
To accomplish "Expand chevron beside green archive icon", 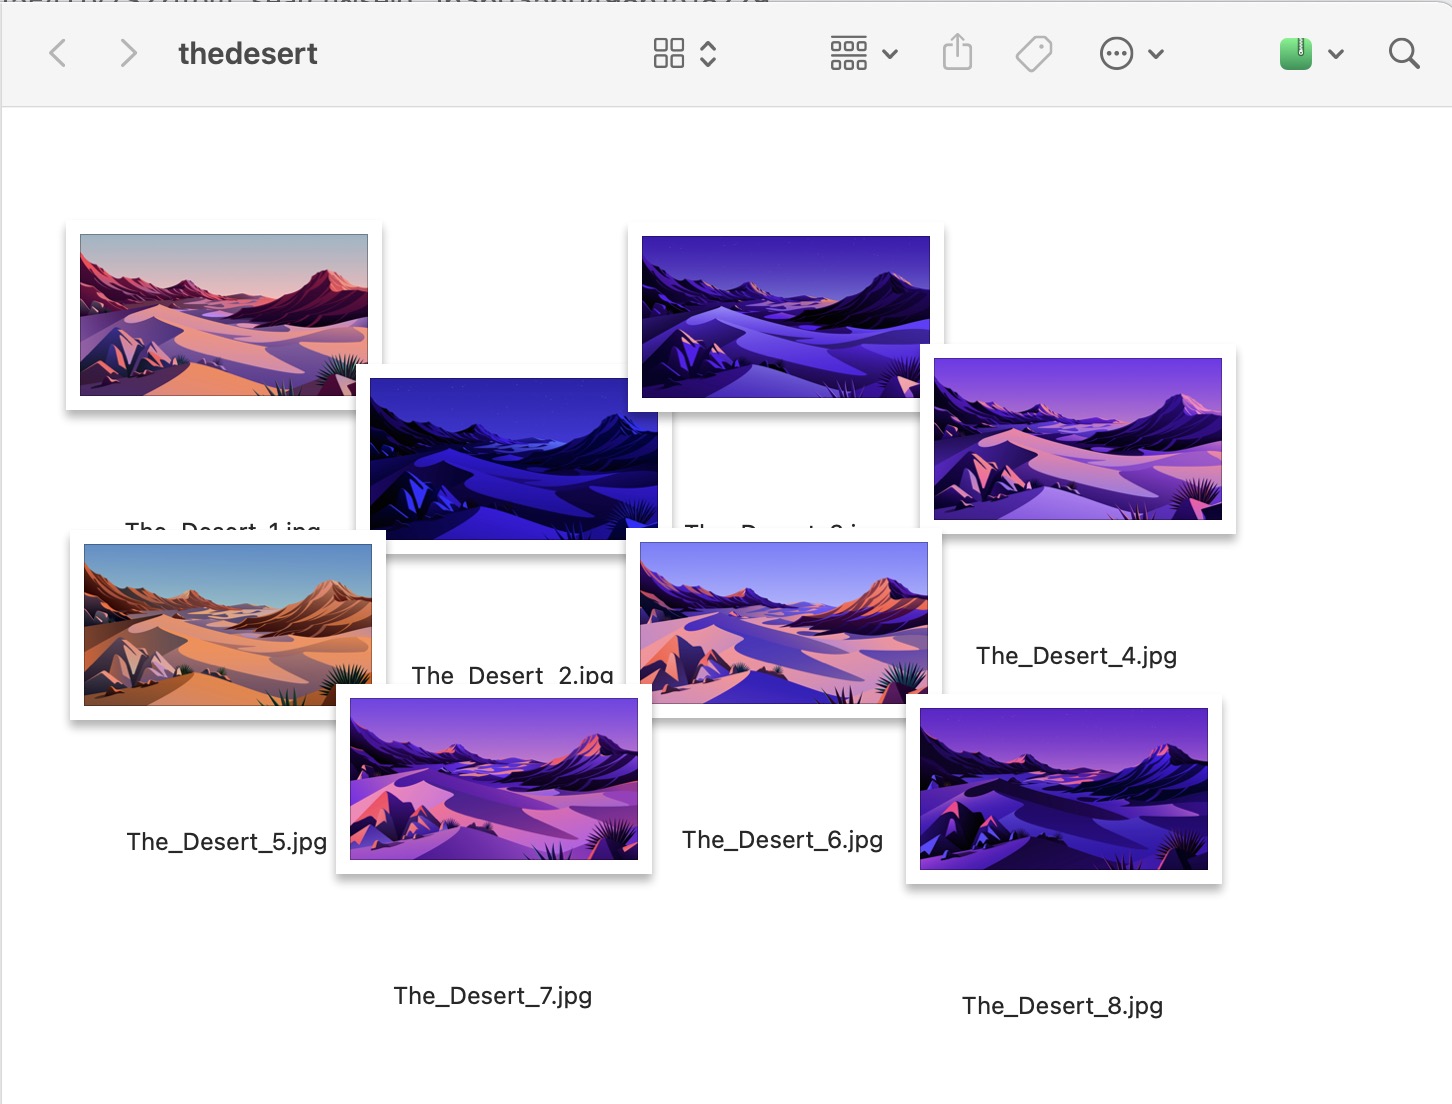I will tap(1336, 54).
